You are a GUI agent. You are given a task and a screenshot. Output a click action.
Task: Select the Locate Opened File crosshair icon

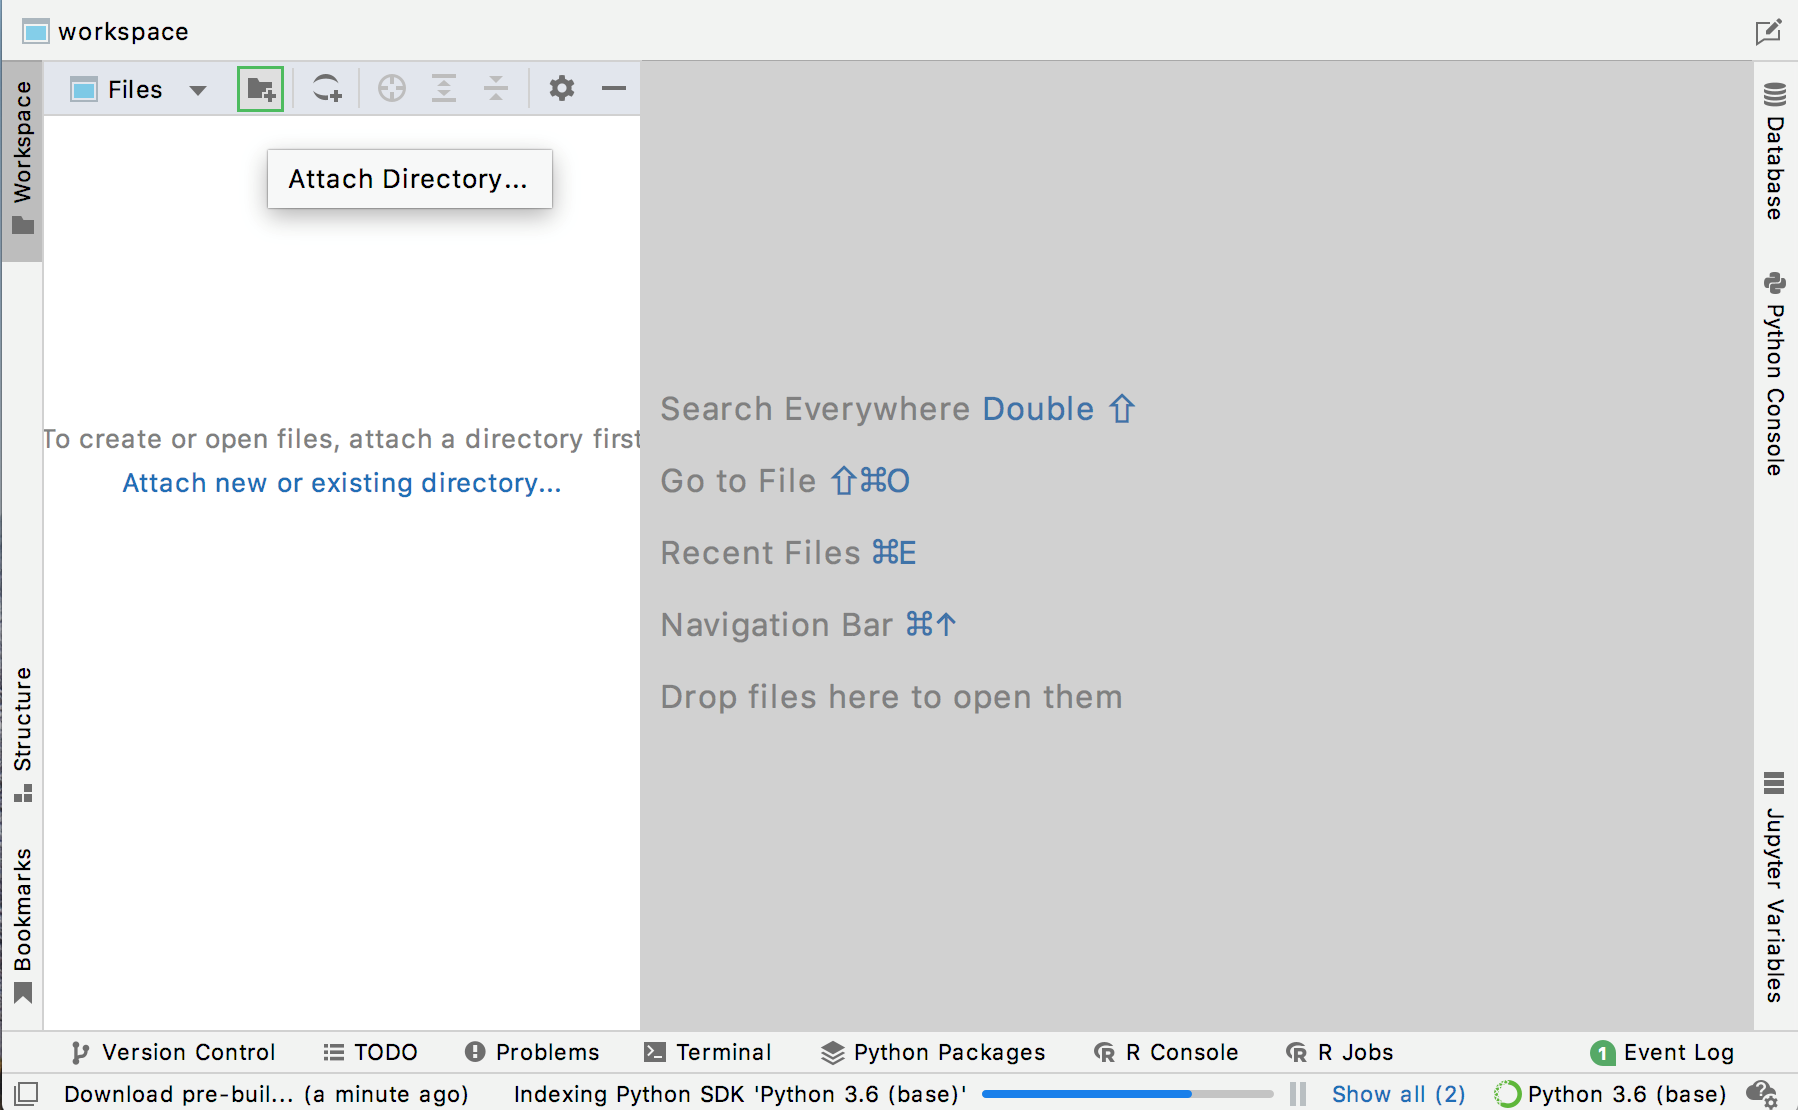(x=391, y=88)
